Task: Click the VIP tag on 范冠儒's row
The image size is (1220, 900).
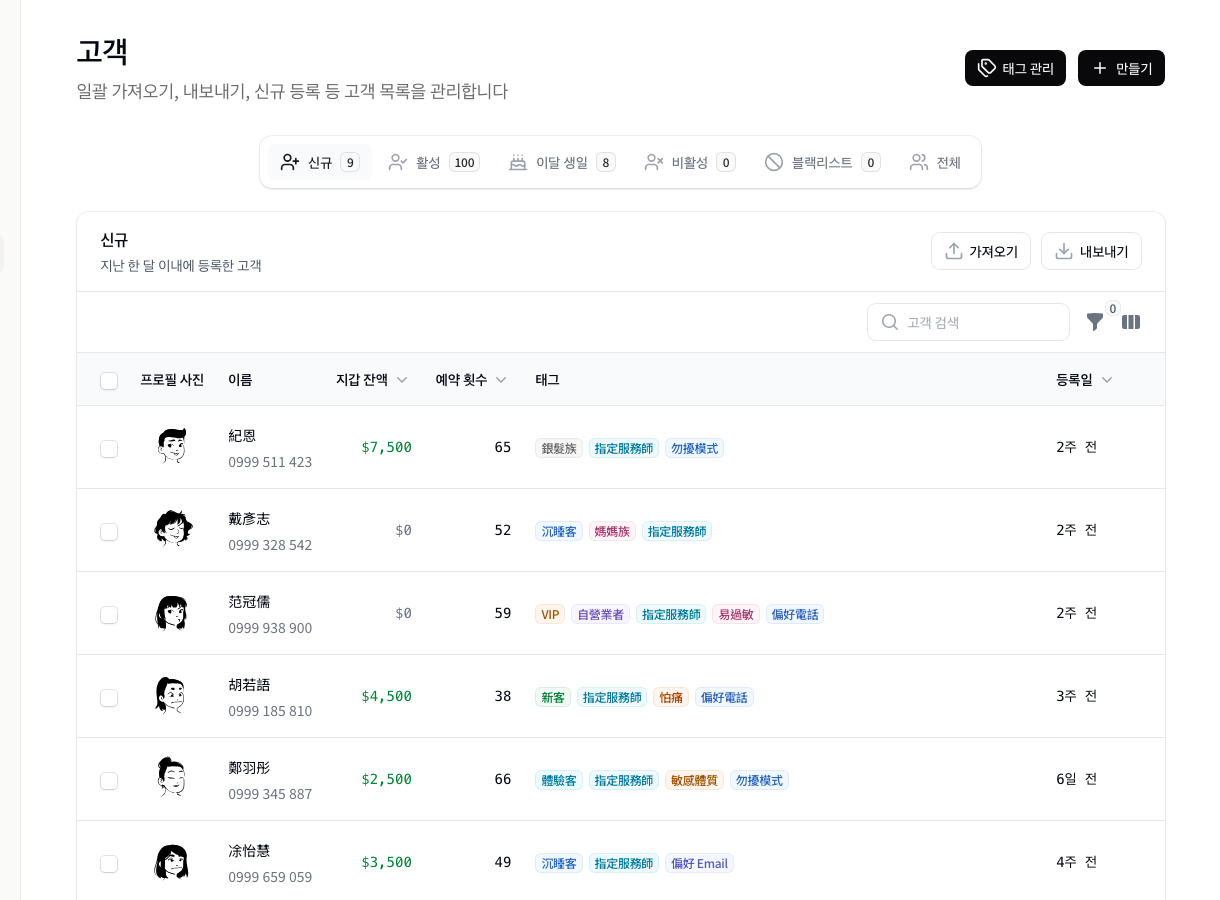Action: (x=550, y=614)
